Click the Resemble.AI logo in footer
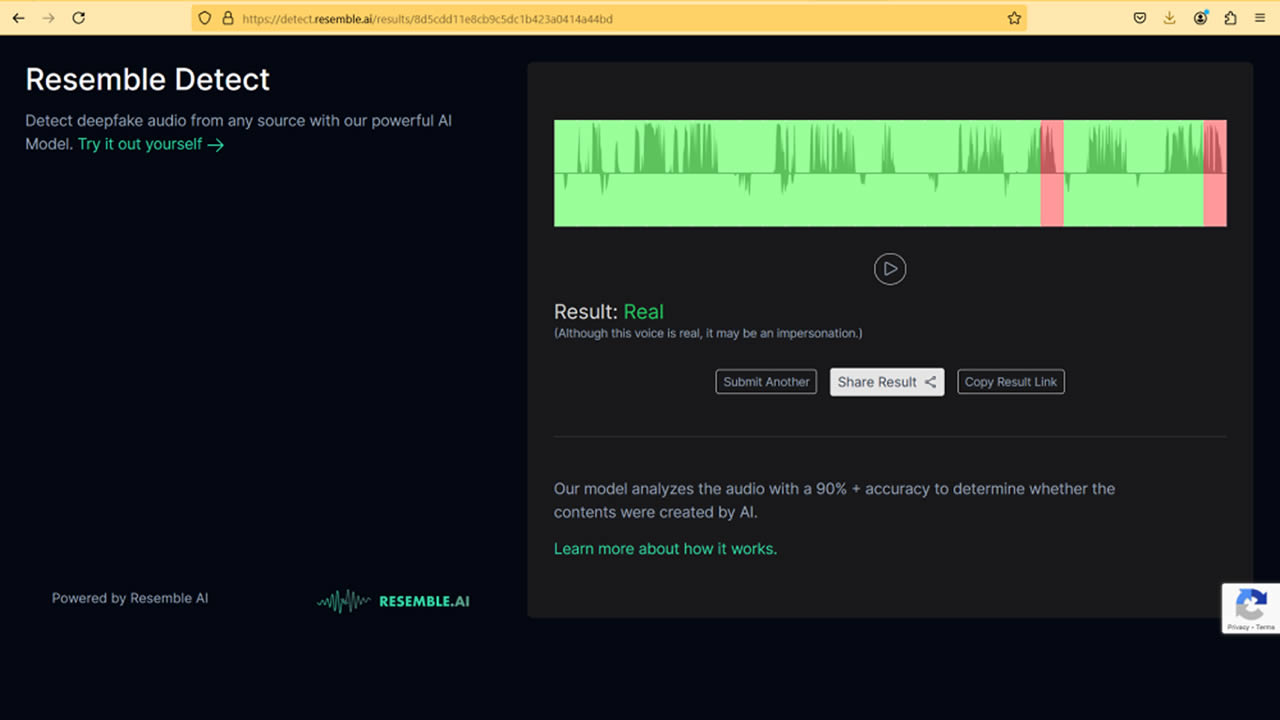Image resolution: width=1280 pixels, height=720 pixels. (x=394, y=601)
